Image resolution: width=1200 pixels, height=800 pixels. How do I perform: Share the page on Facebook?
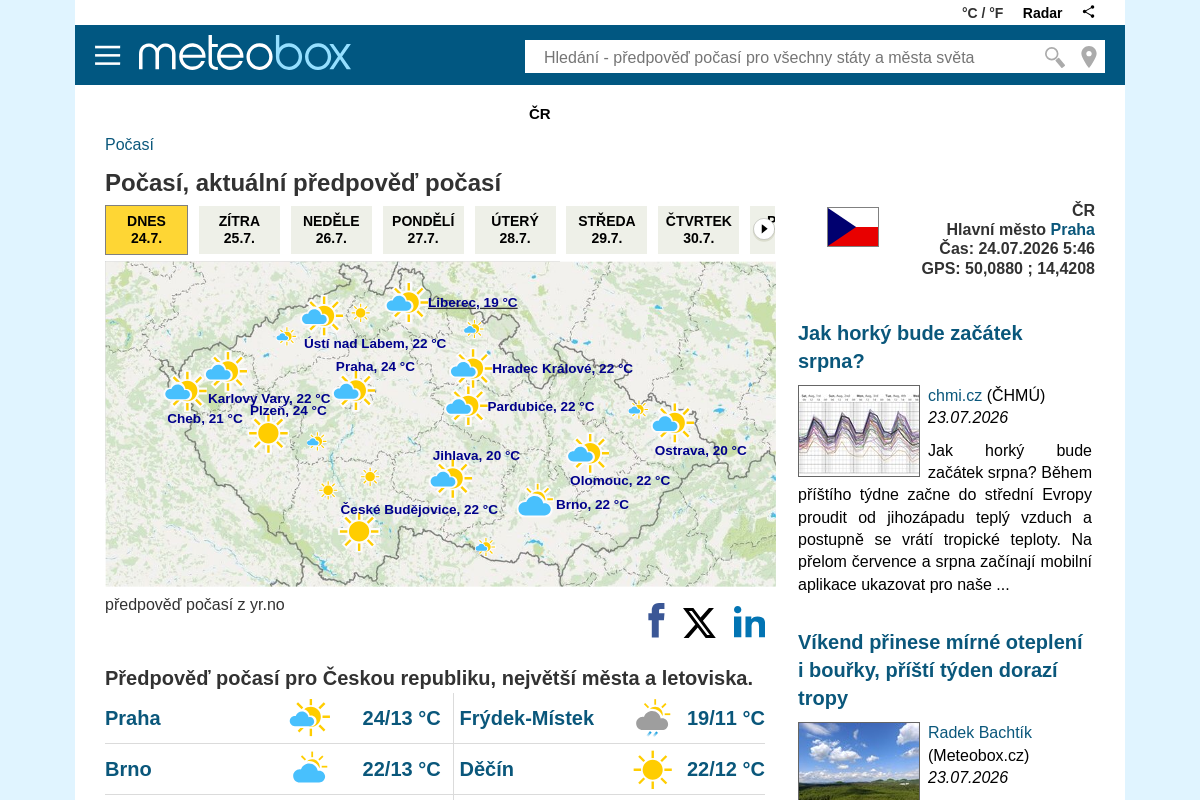click(656, 621)
